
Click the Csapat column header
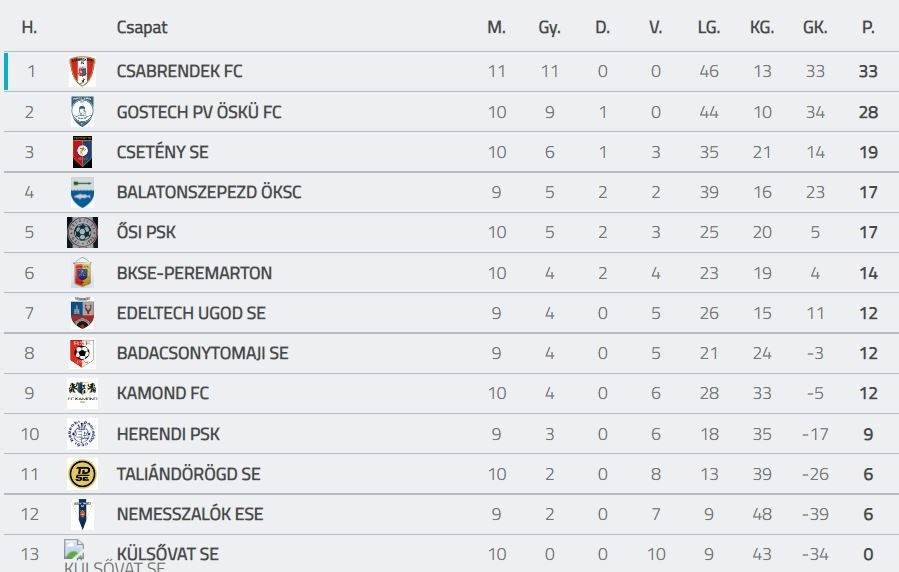coord(142,28)
